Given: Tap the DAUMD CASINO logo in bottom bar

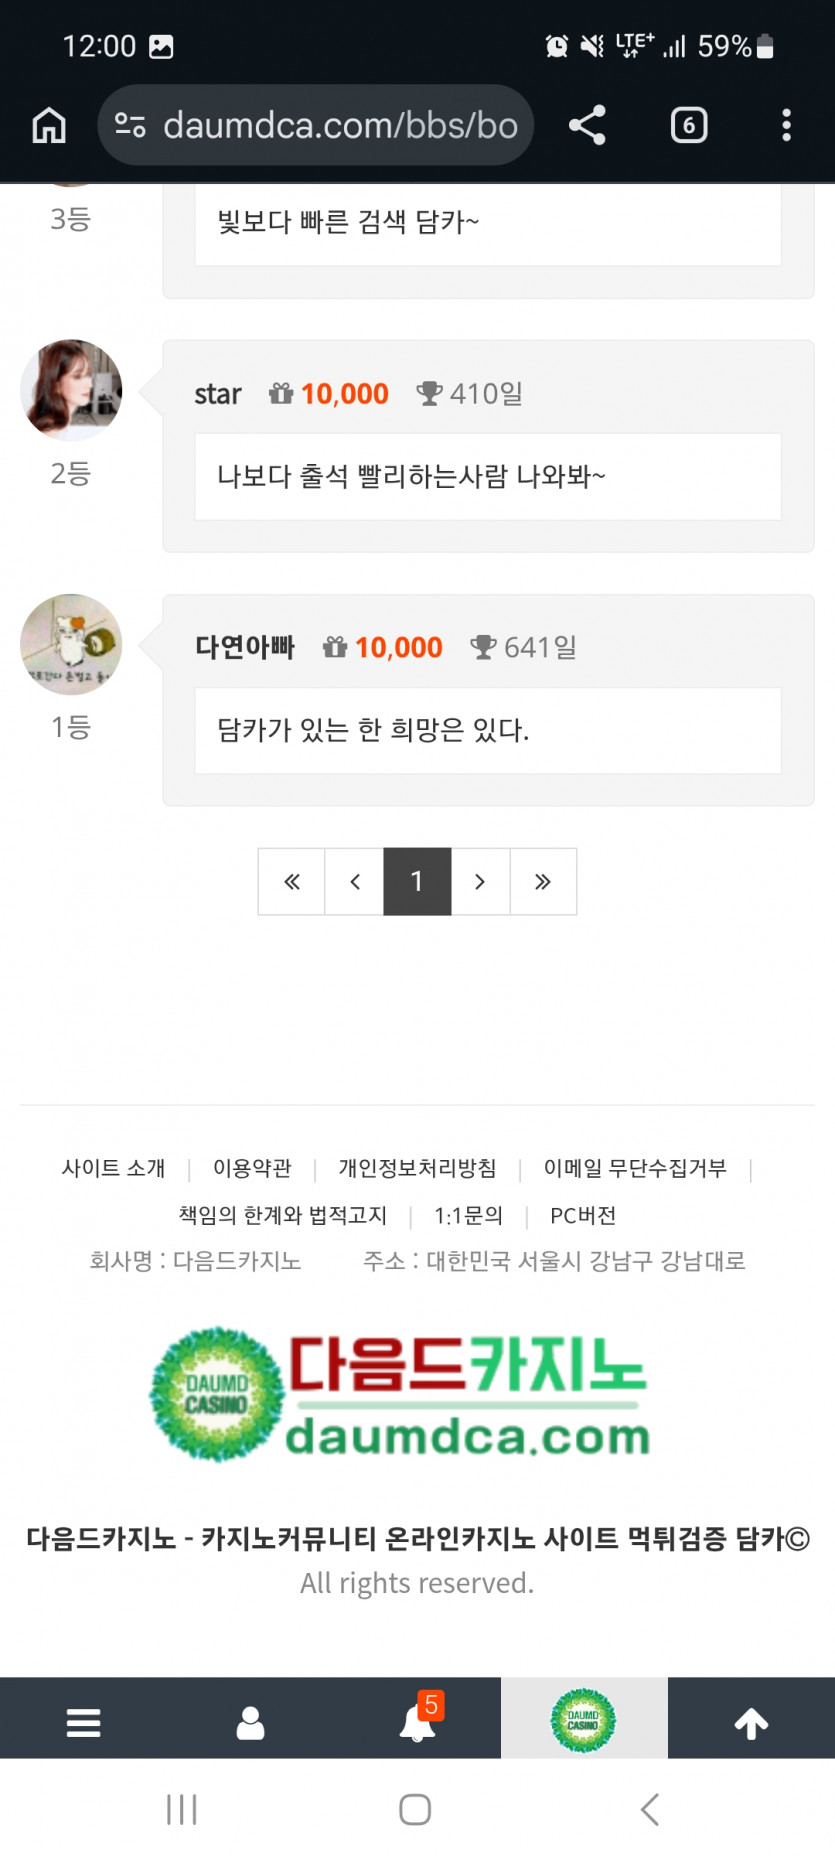Looking at the screenshot, I should tap(584, 1720).
